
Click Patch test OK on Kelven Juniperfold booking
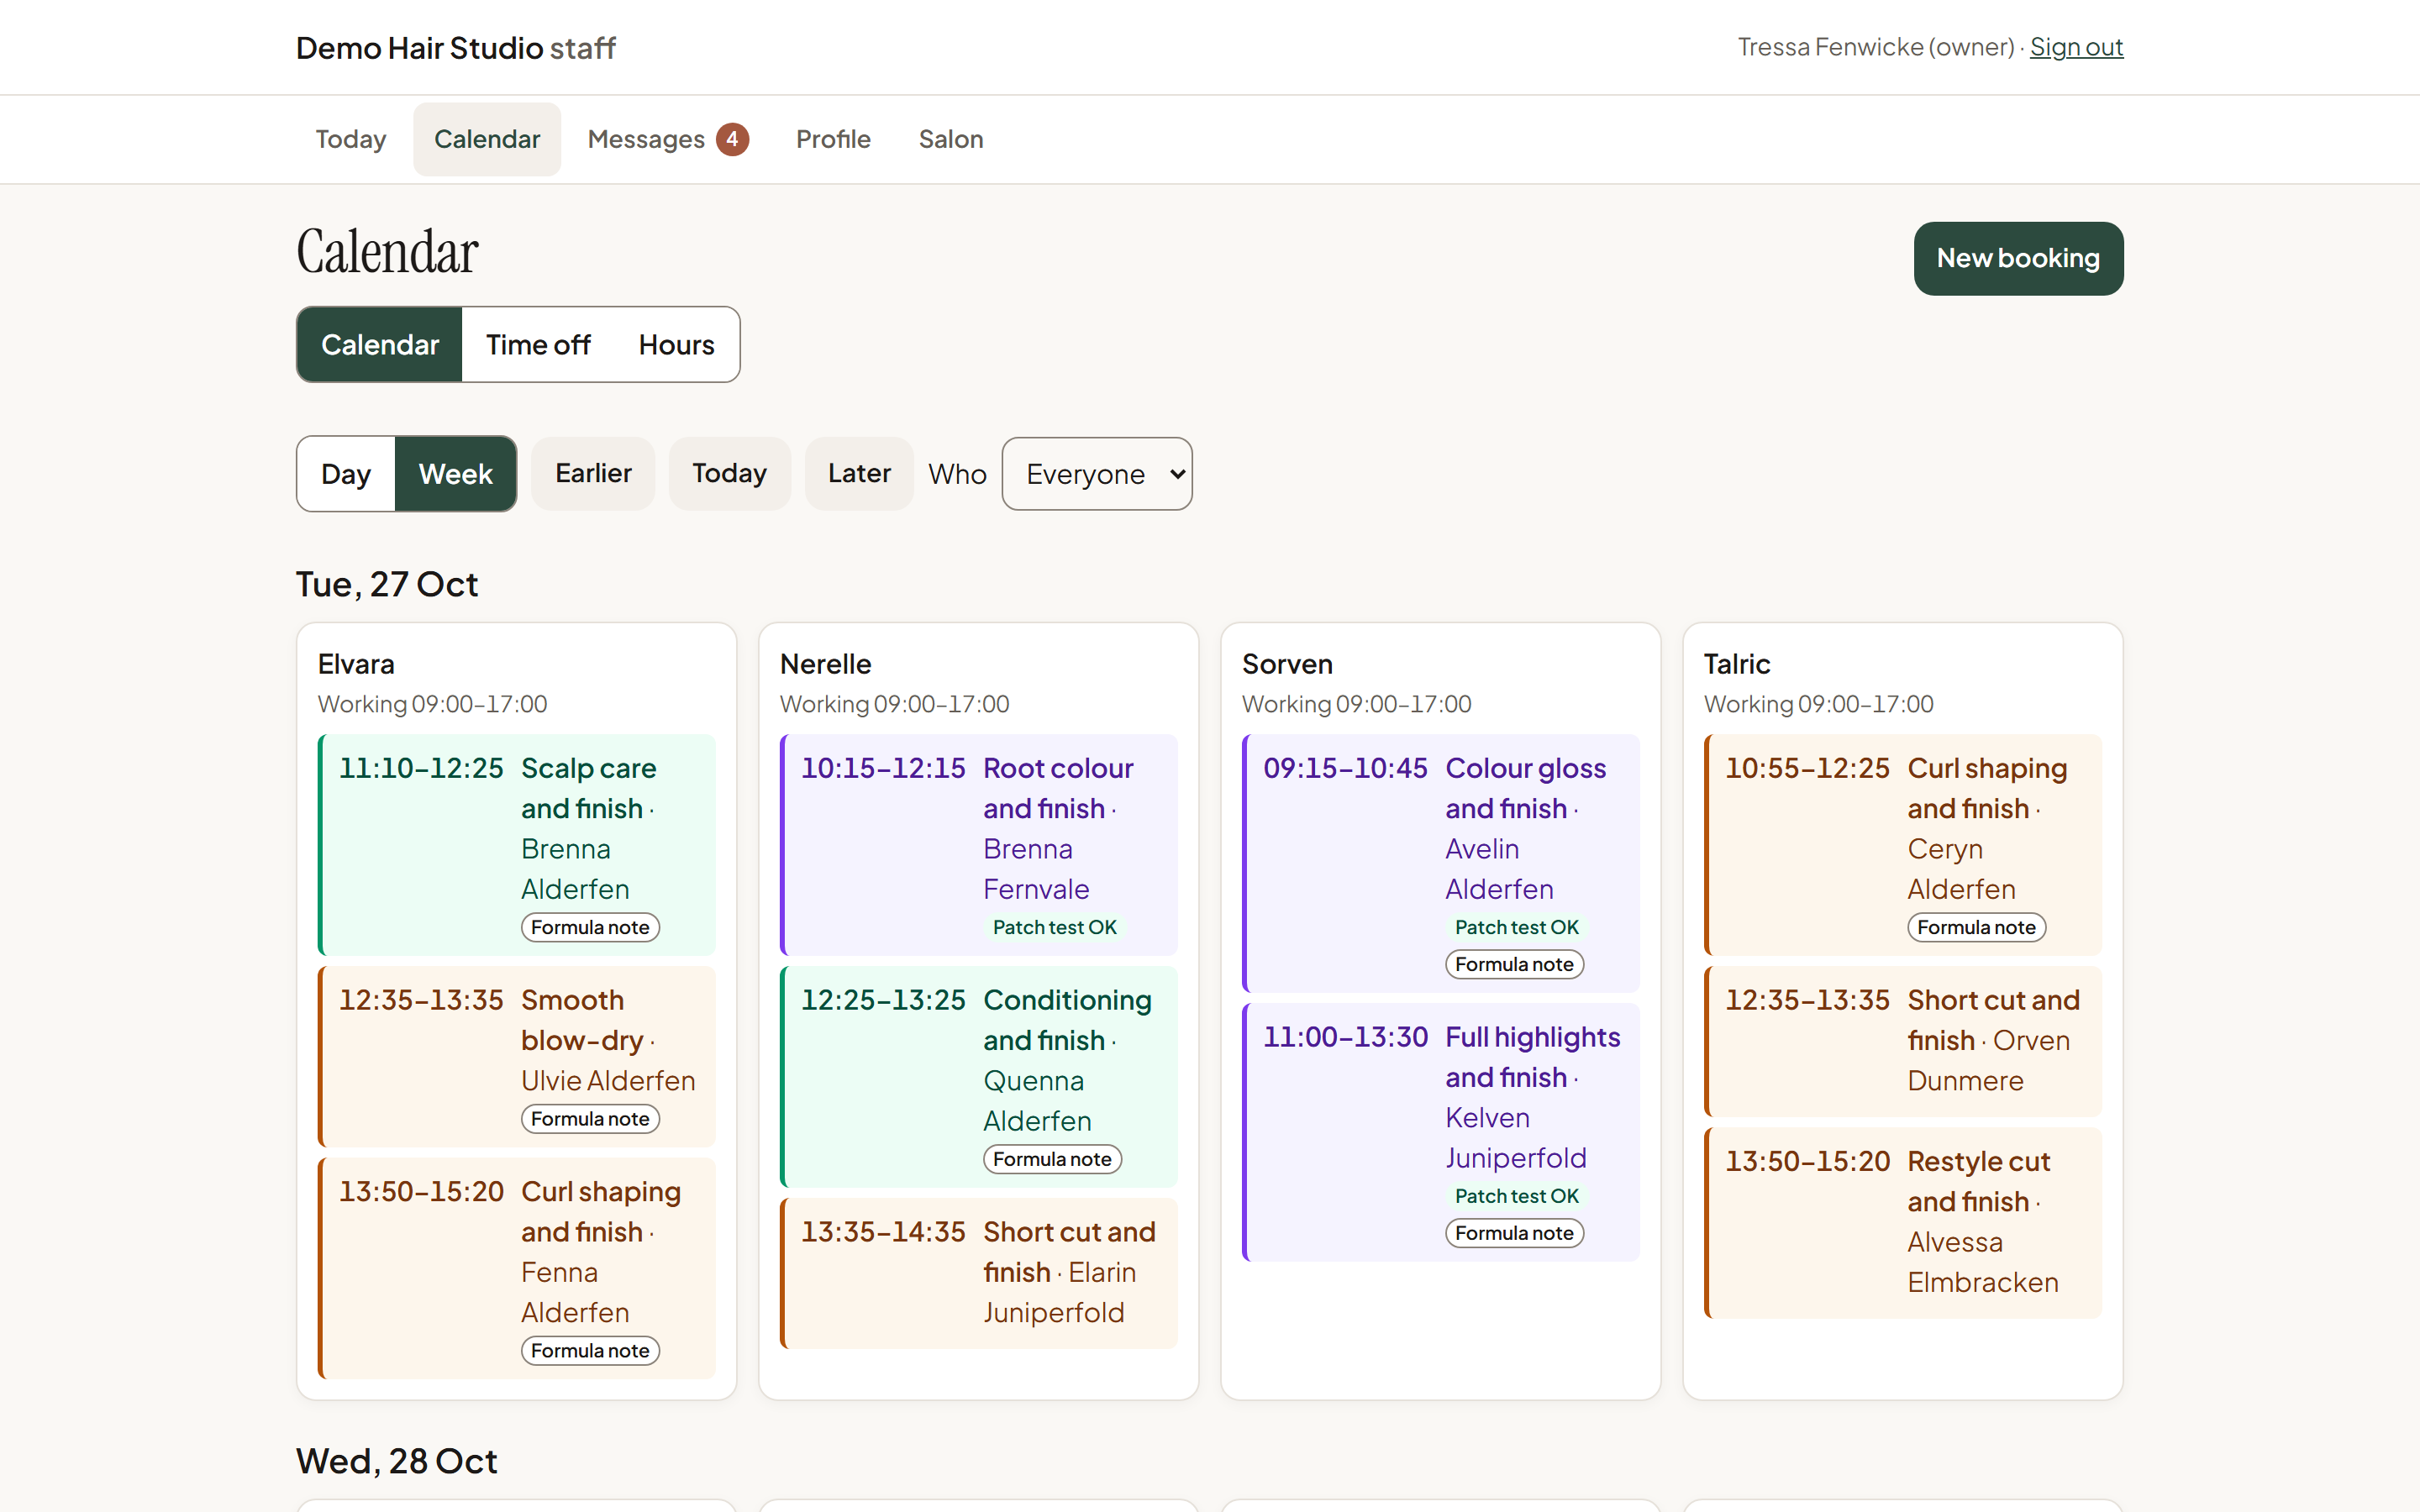click(x=1516, y=1196)
